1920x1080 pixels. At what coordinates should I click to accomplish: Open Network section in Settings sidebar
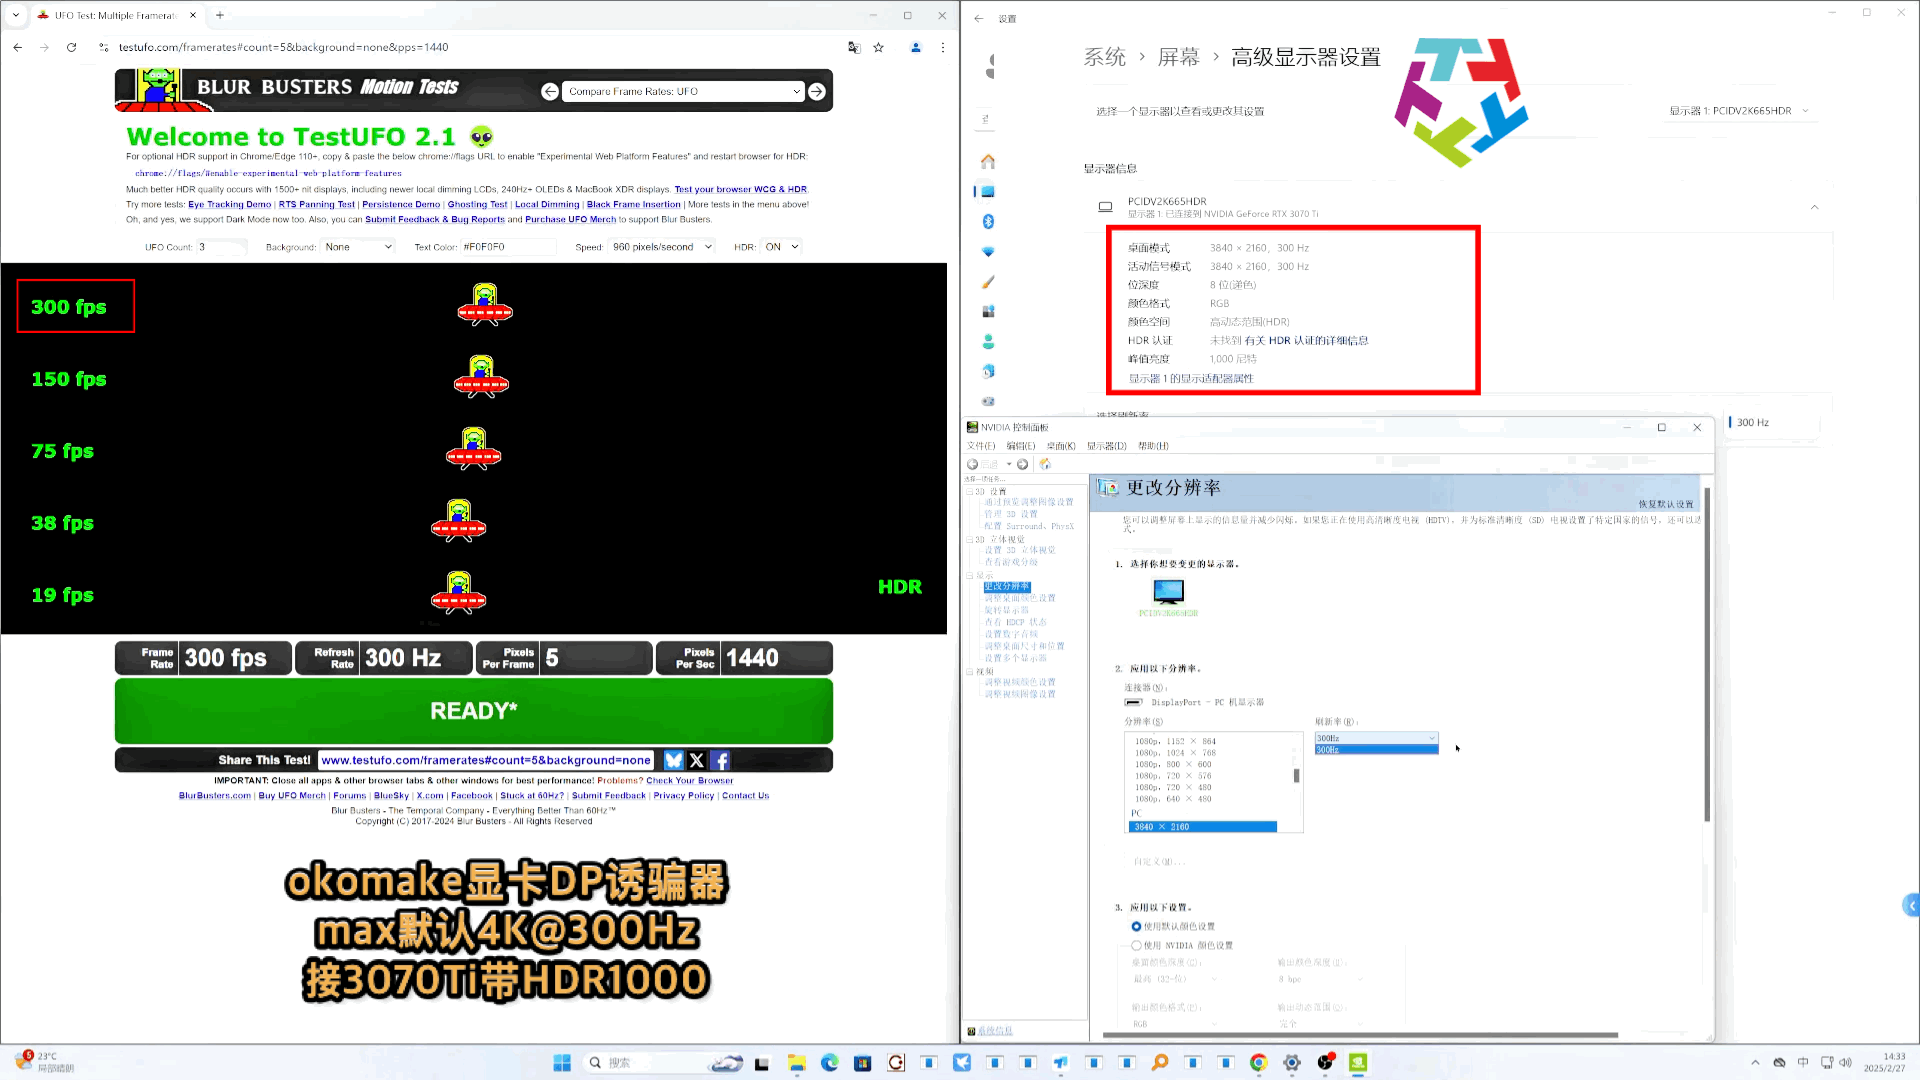988,251
